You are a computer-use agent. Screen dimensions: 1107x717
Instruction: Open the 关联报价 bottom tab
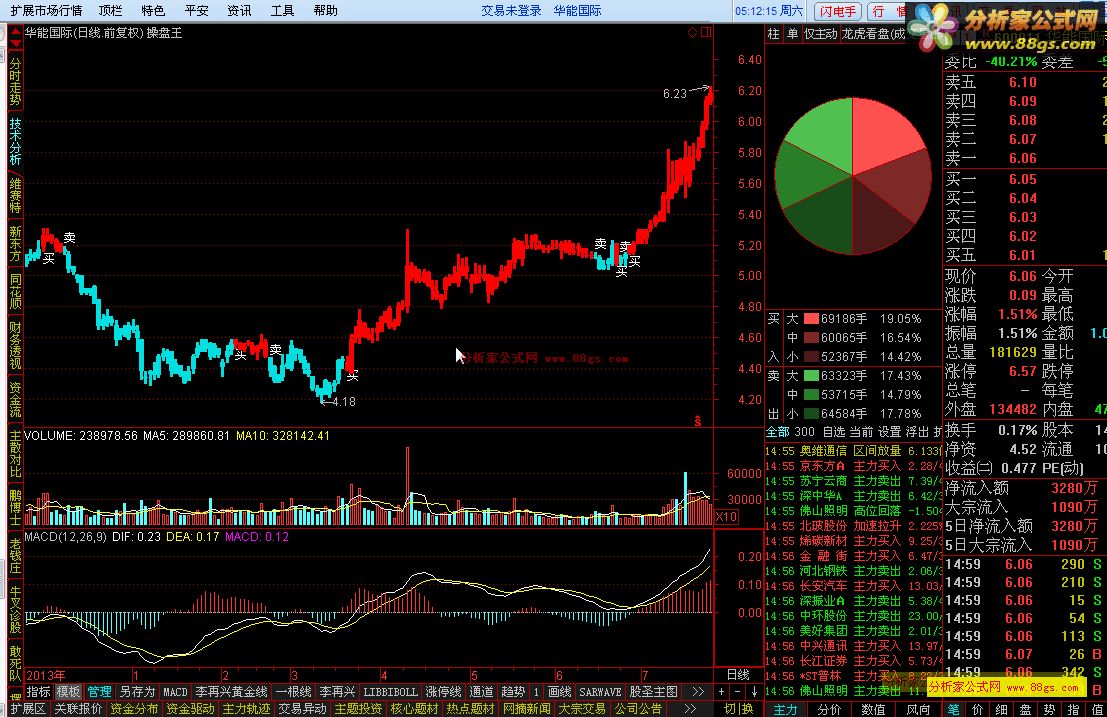[78, 709]
